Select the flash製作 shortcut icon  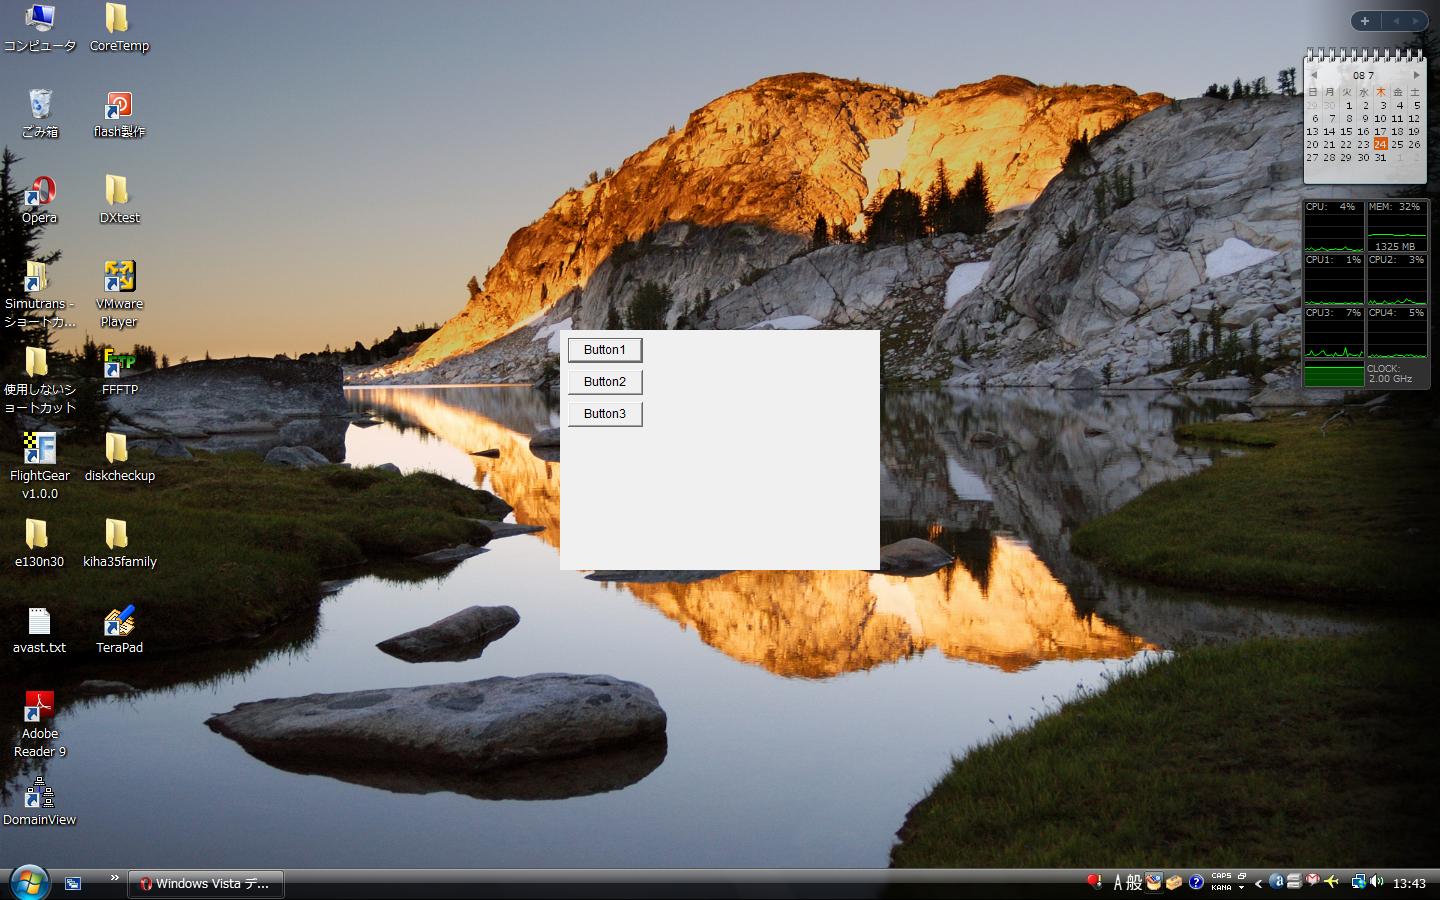point(119,114)
